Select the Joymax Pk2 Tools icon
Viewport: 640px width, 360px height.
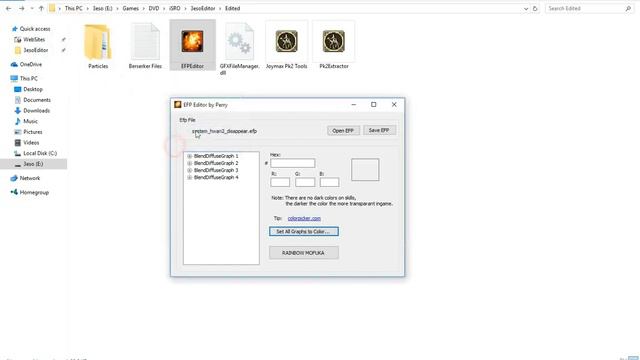pyautogui.click(x=287, y=46)
